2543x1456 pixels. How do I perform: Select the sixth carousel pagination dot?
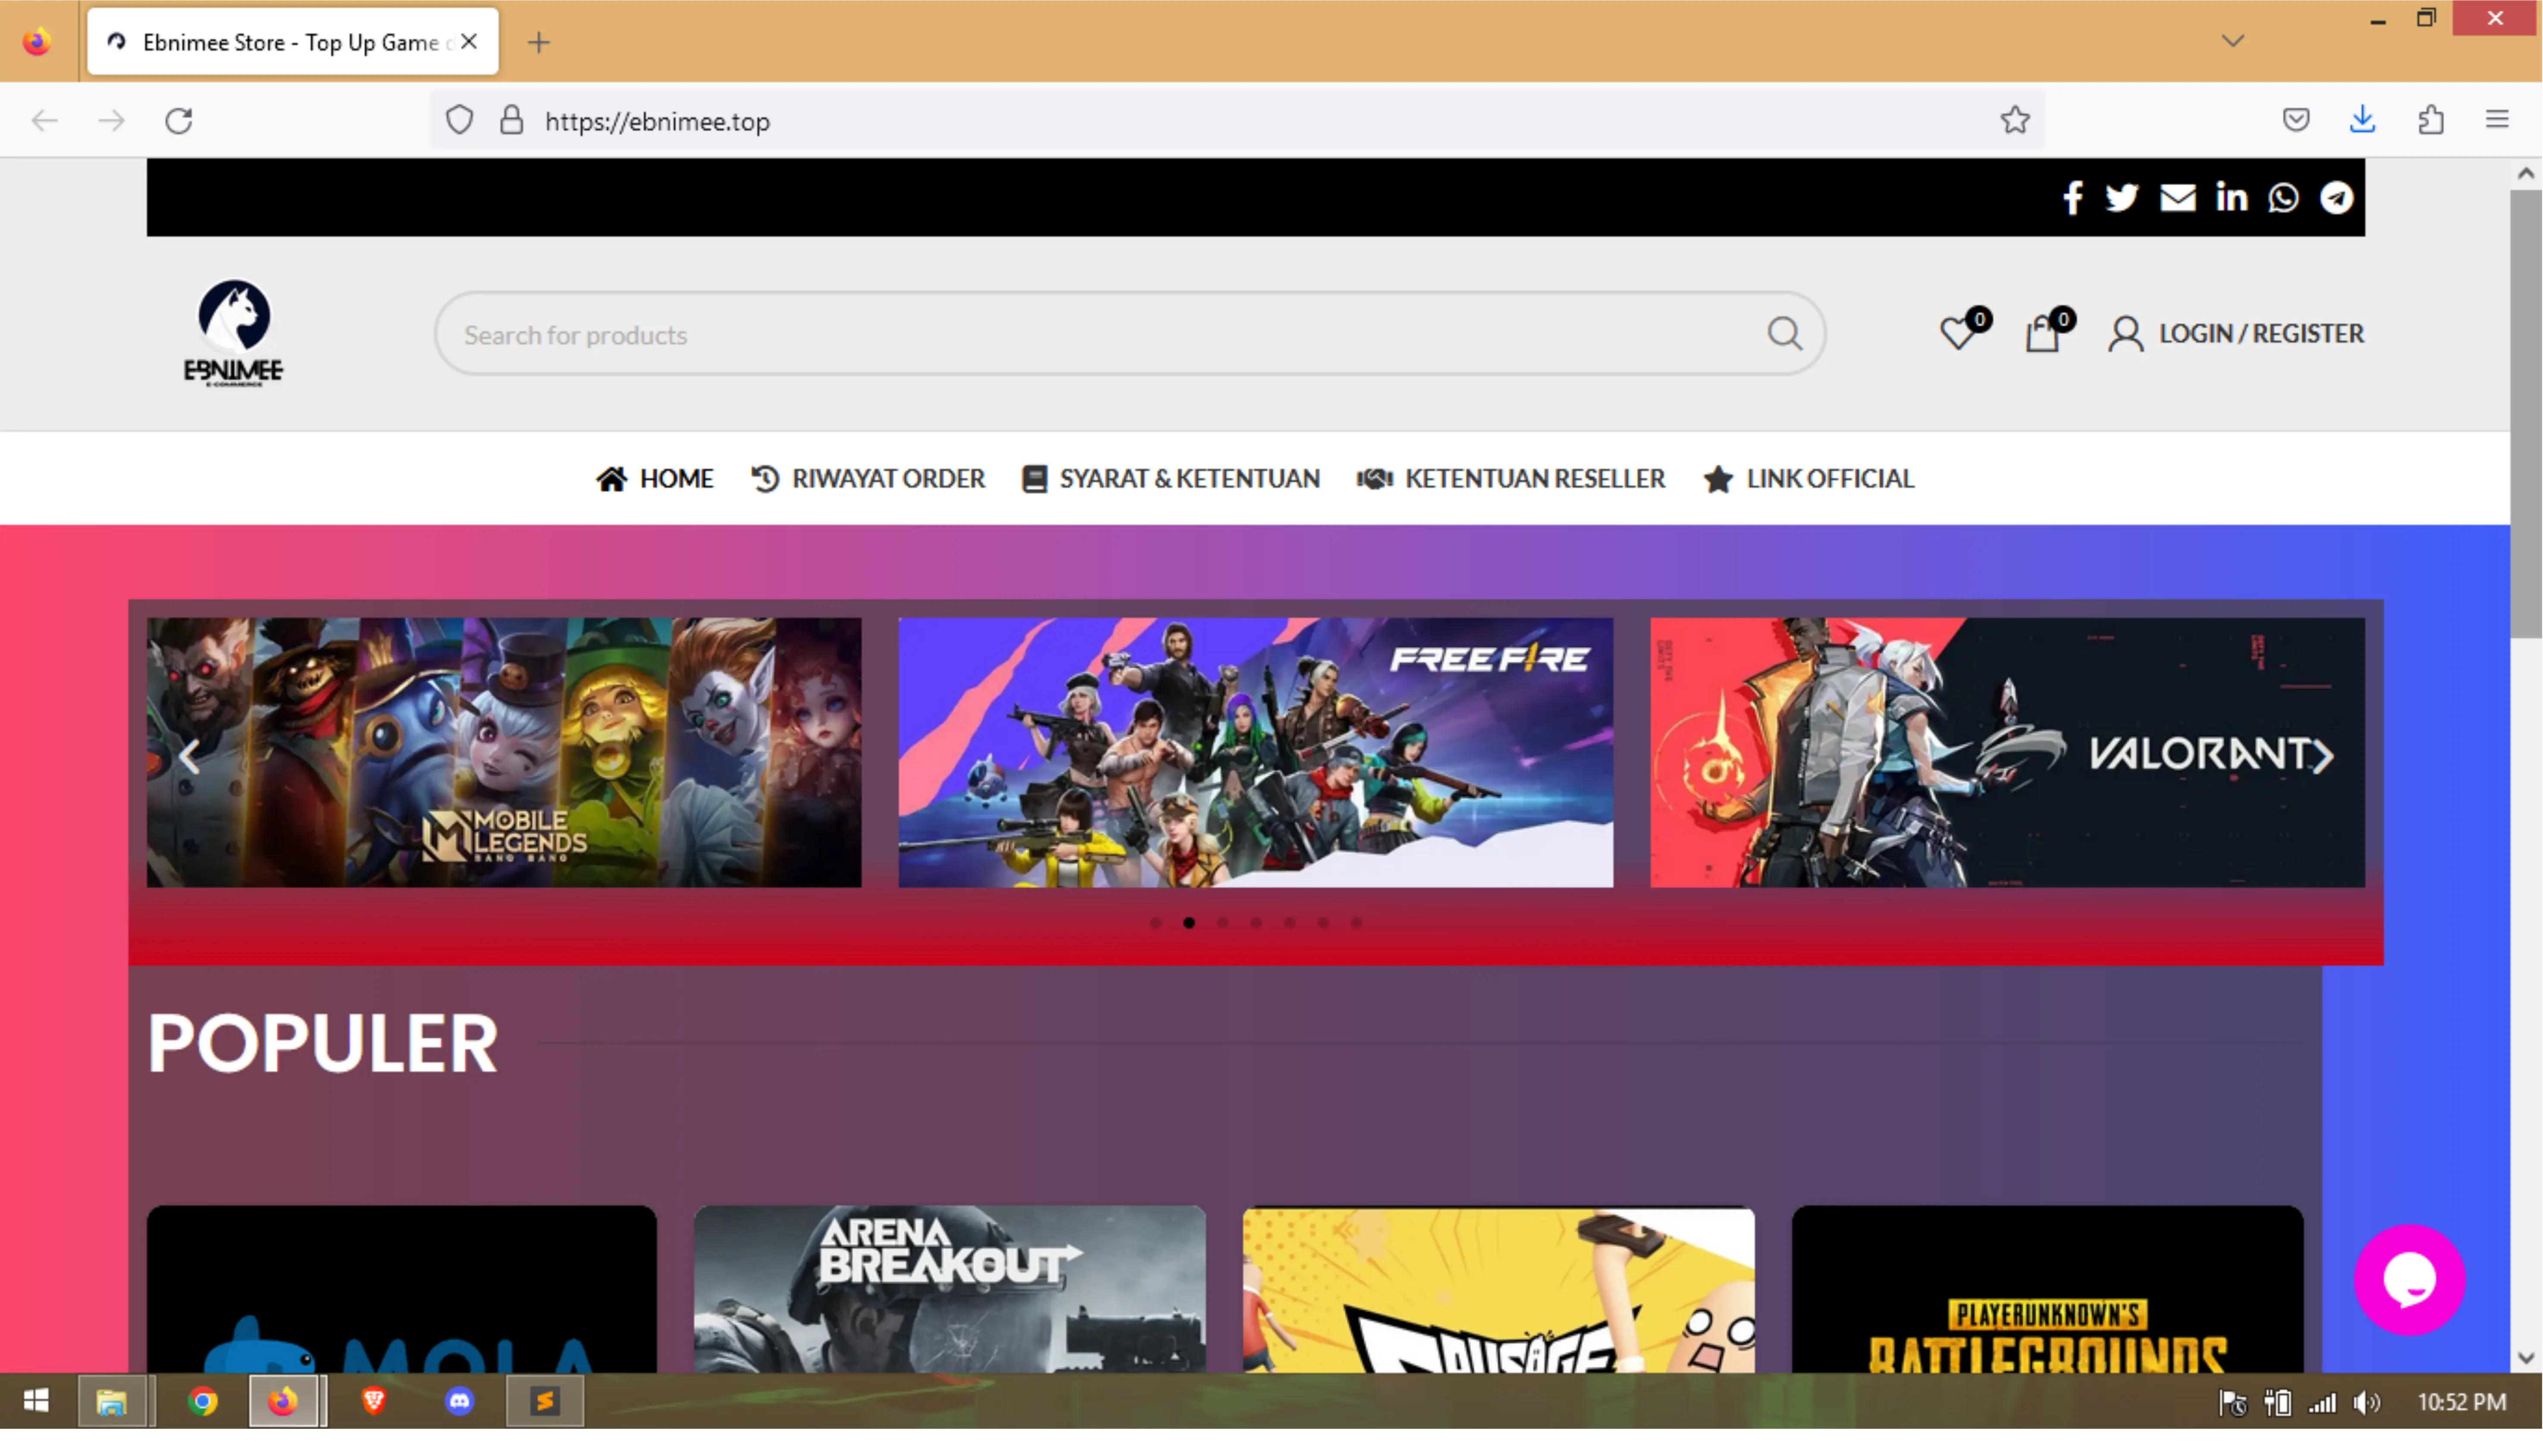(1323, 923)
